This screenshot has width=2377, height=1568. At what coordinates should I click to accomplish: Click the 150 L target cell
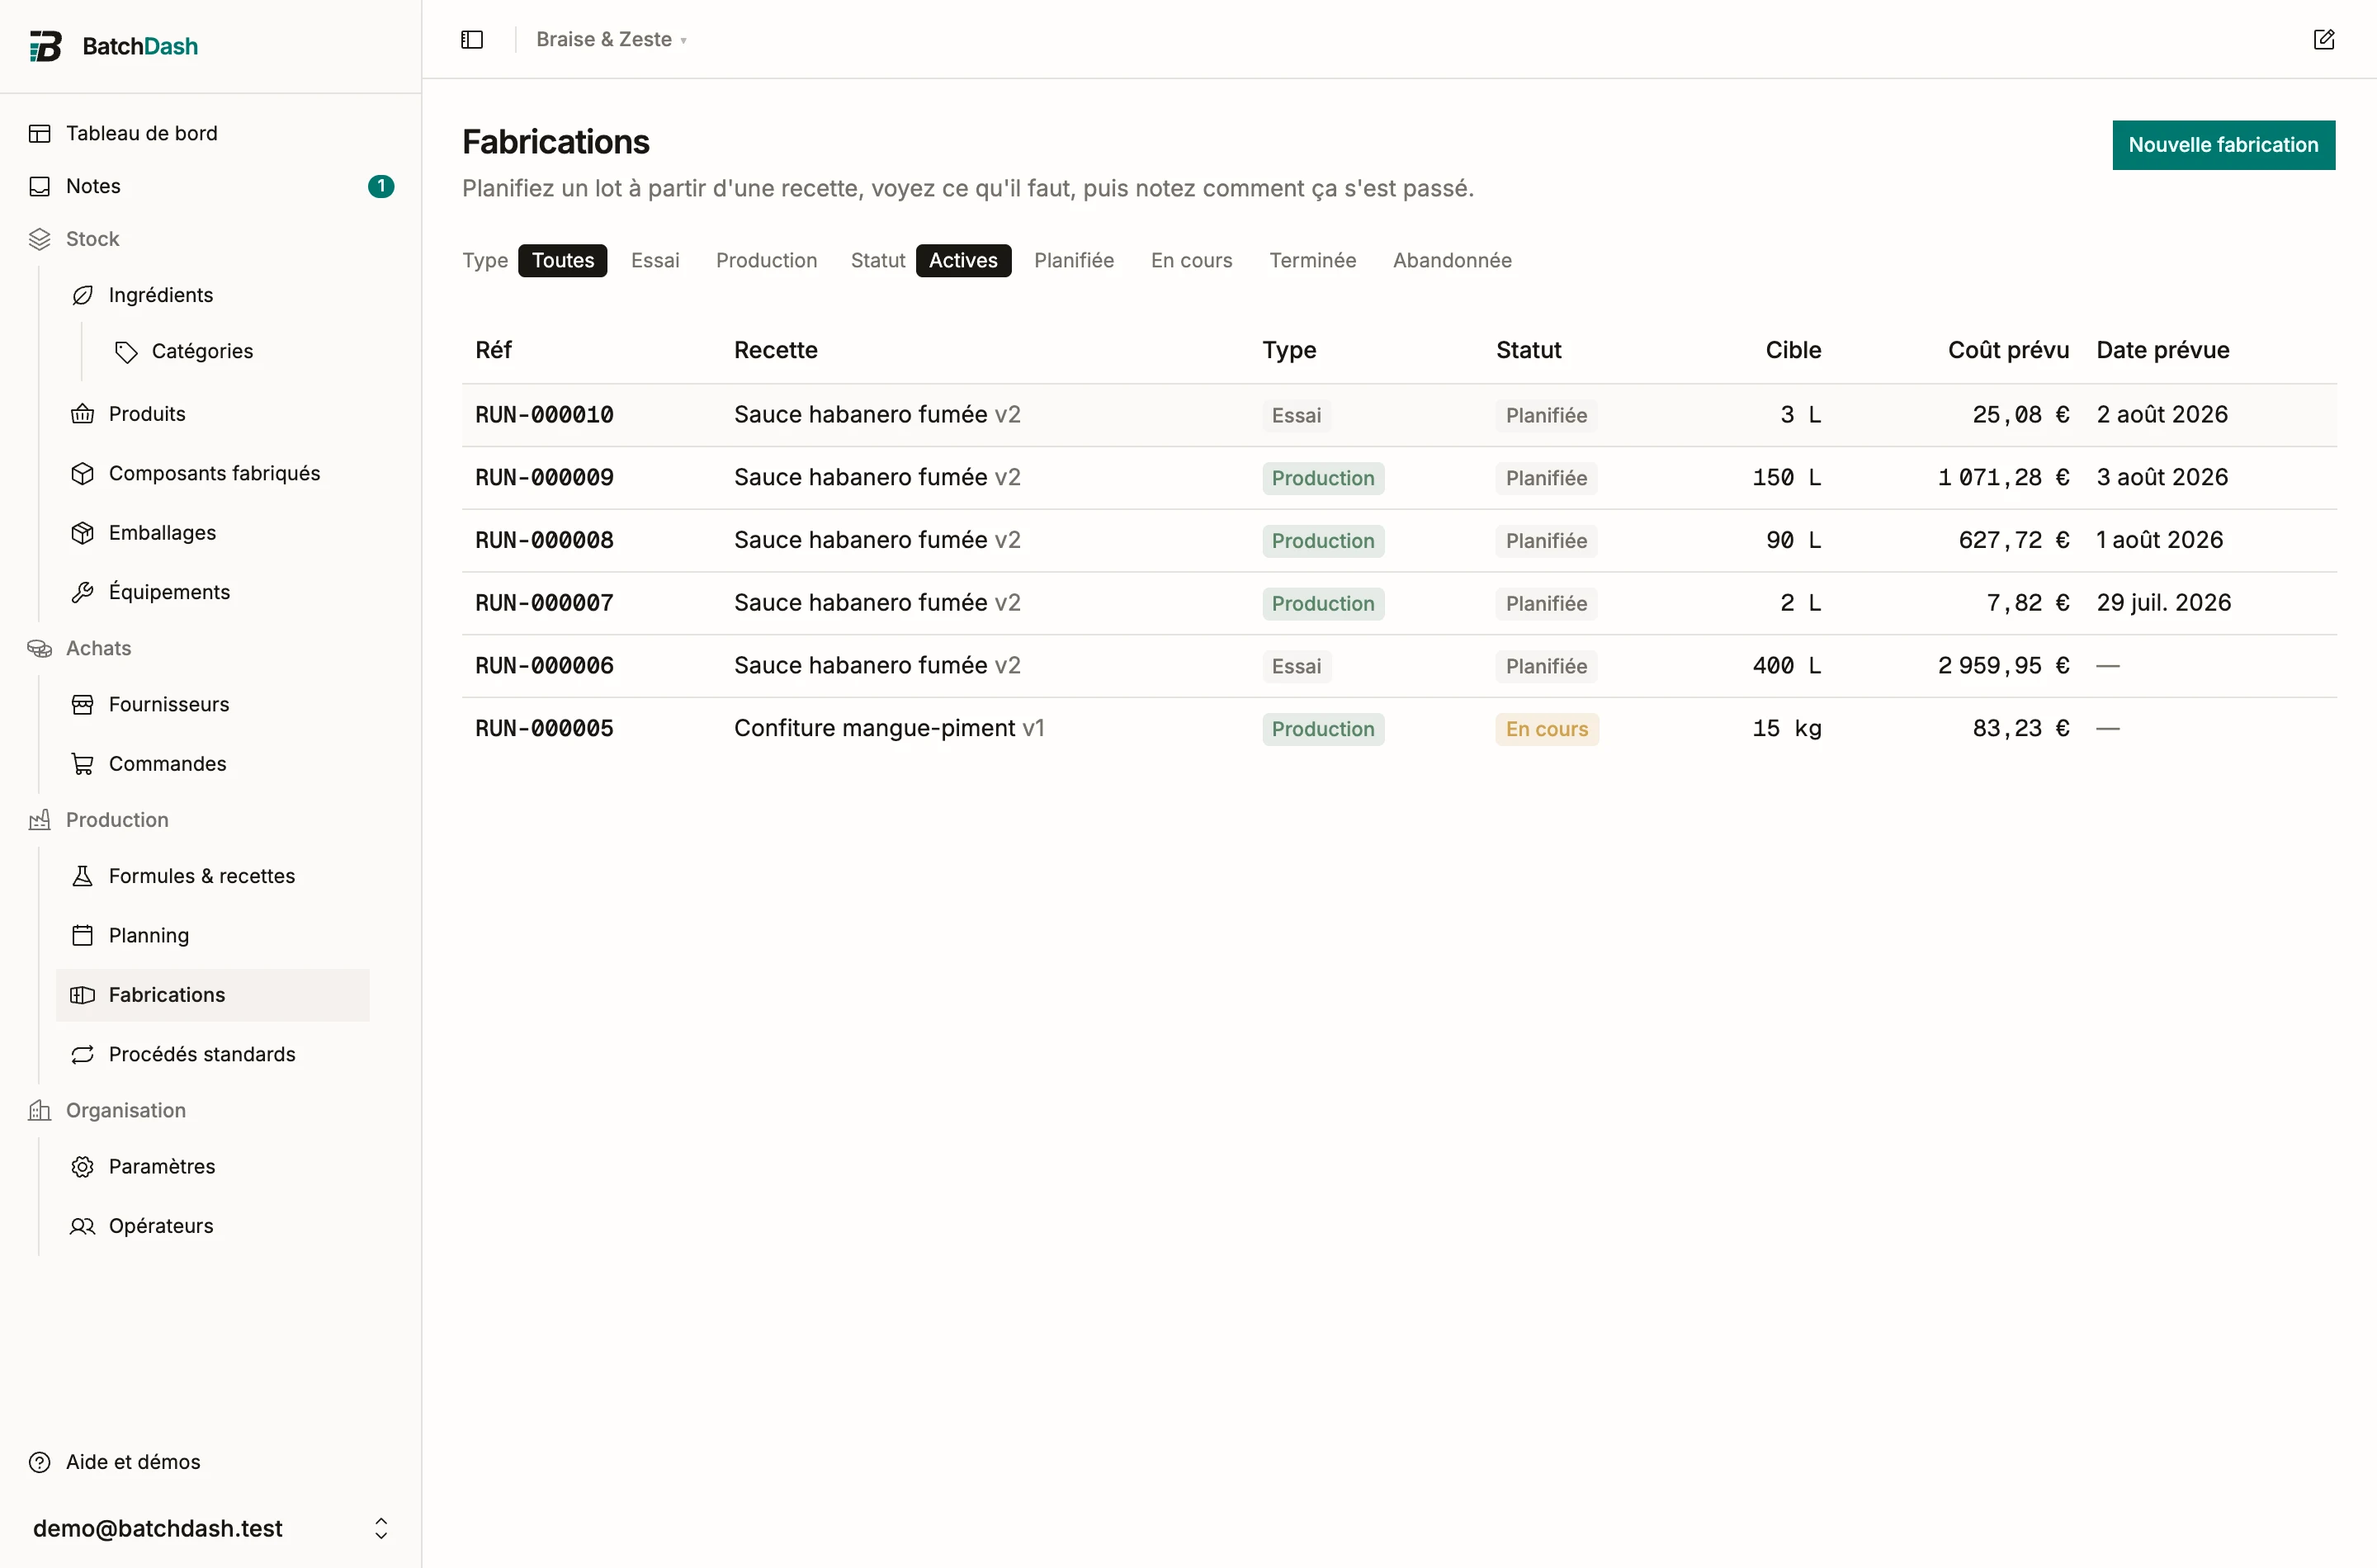pos(1786,477)
